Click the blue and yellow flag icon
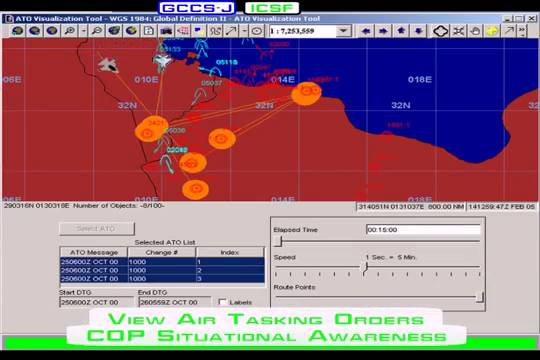Screen dimensions: 540x360 [x=199, y=31]
